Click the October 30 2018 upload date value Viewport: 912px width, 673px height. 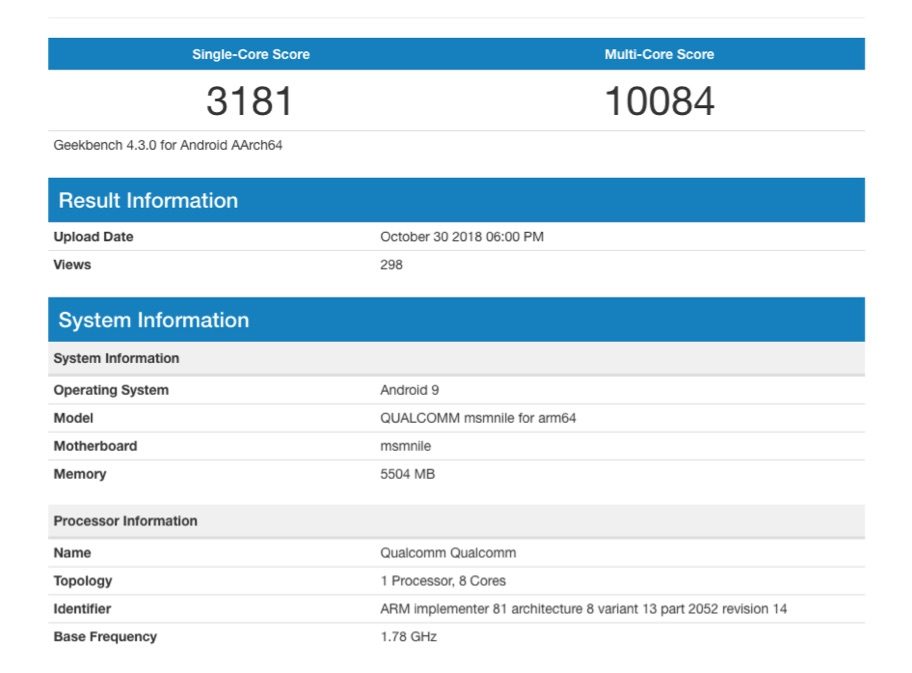coord(461,237)
